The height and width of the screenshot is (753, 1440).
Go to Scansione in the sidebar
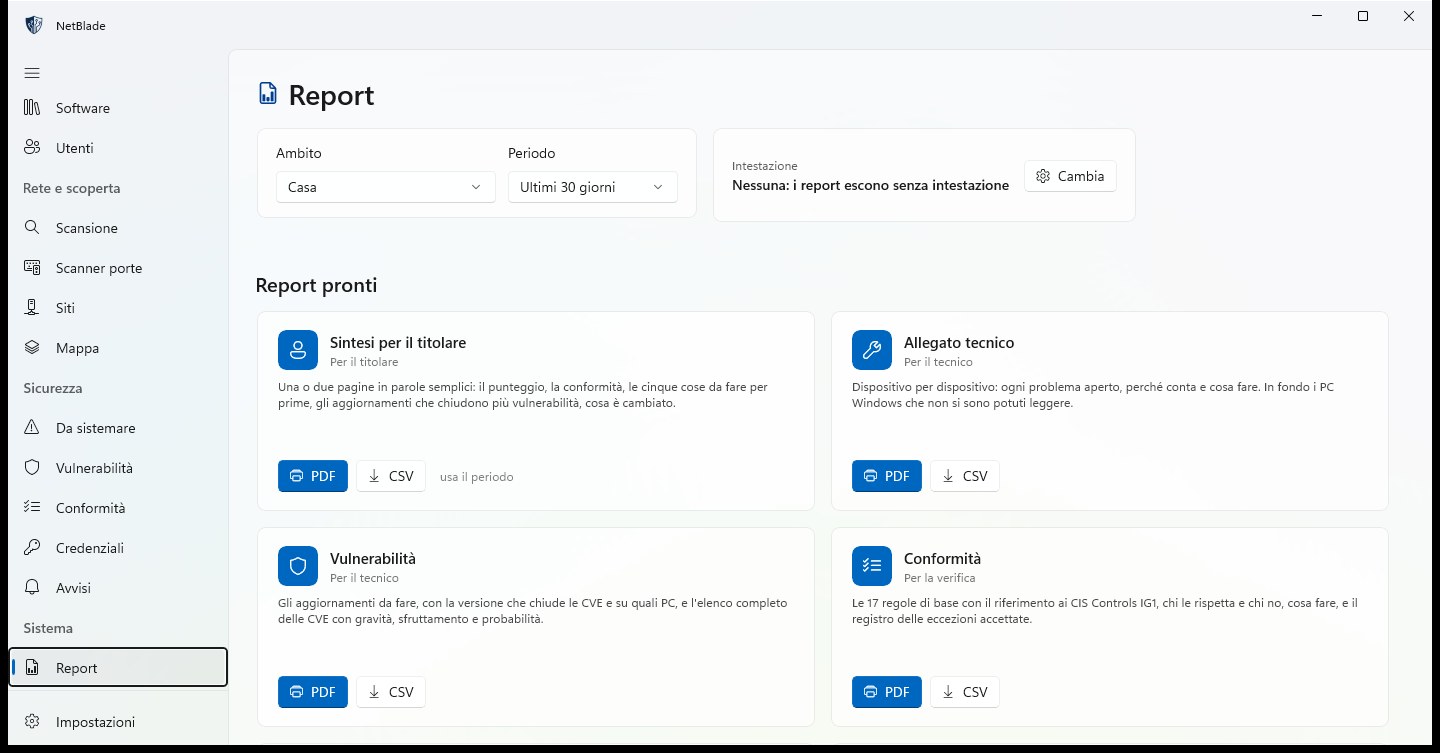[118, 228]
